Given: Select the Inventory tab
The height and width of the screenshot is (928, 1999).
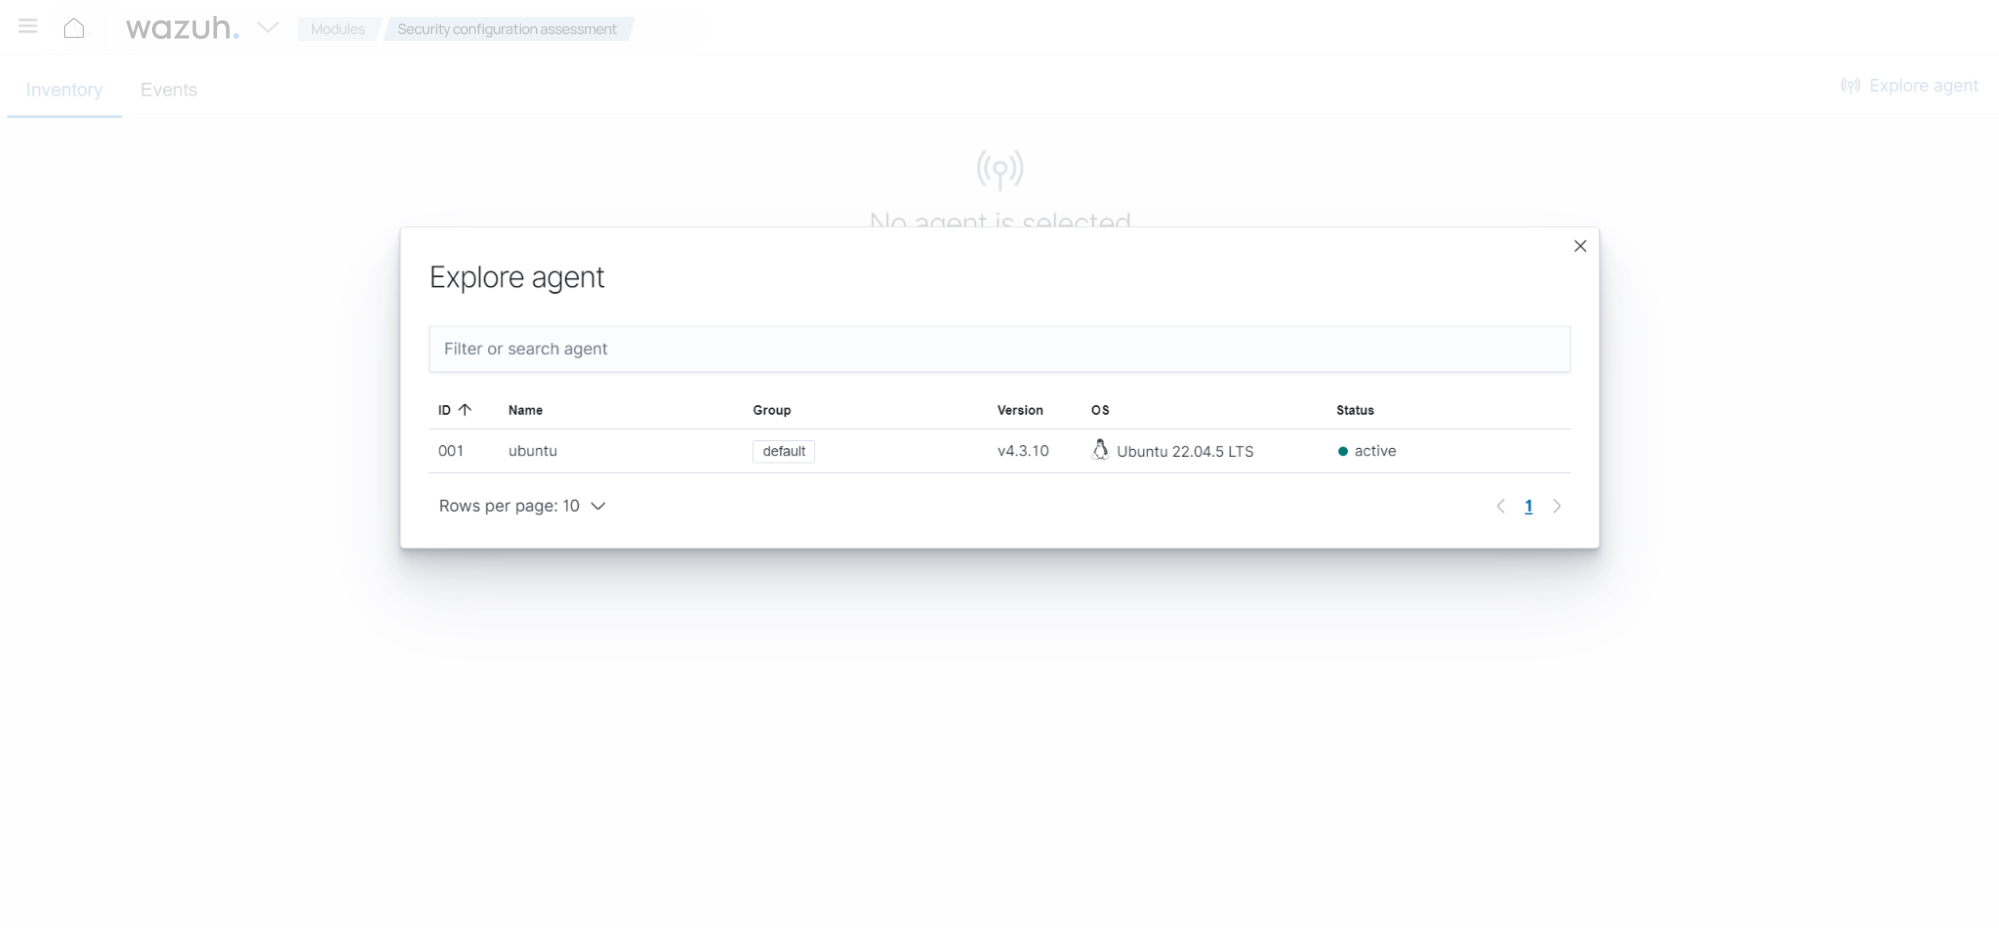Looking at the screenshot, I should point(64,90).
